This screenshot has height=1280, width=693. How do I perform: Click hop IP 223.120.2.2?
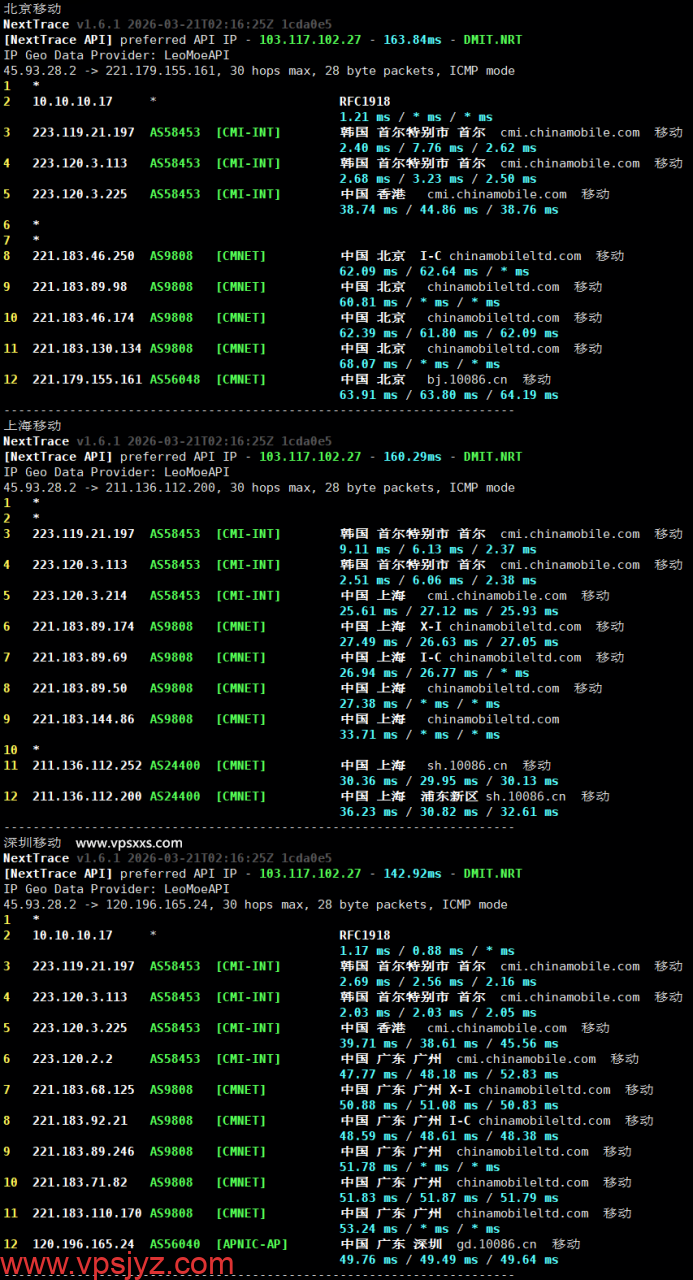72,1059
